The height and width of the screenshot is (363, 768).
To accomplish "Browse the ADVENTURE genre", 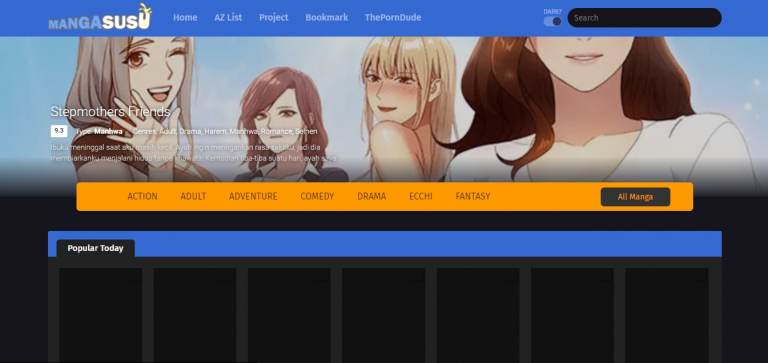I will (x=253, y=196).
